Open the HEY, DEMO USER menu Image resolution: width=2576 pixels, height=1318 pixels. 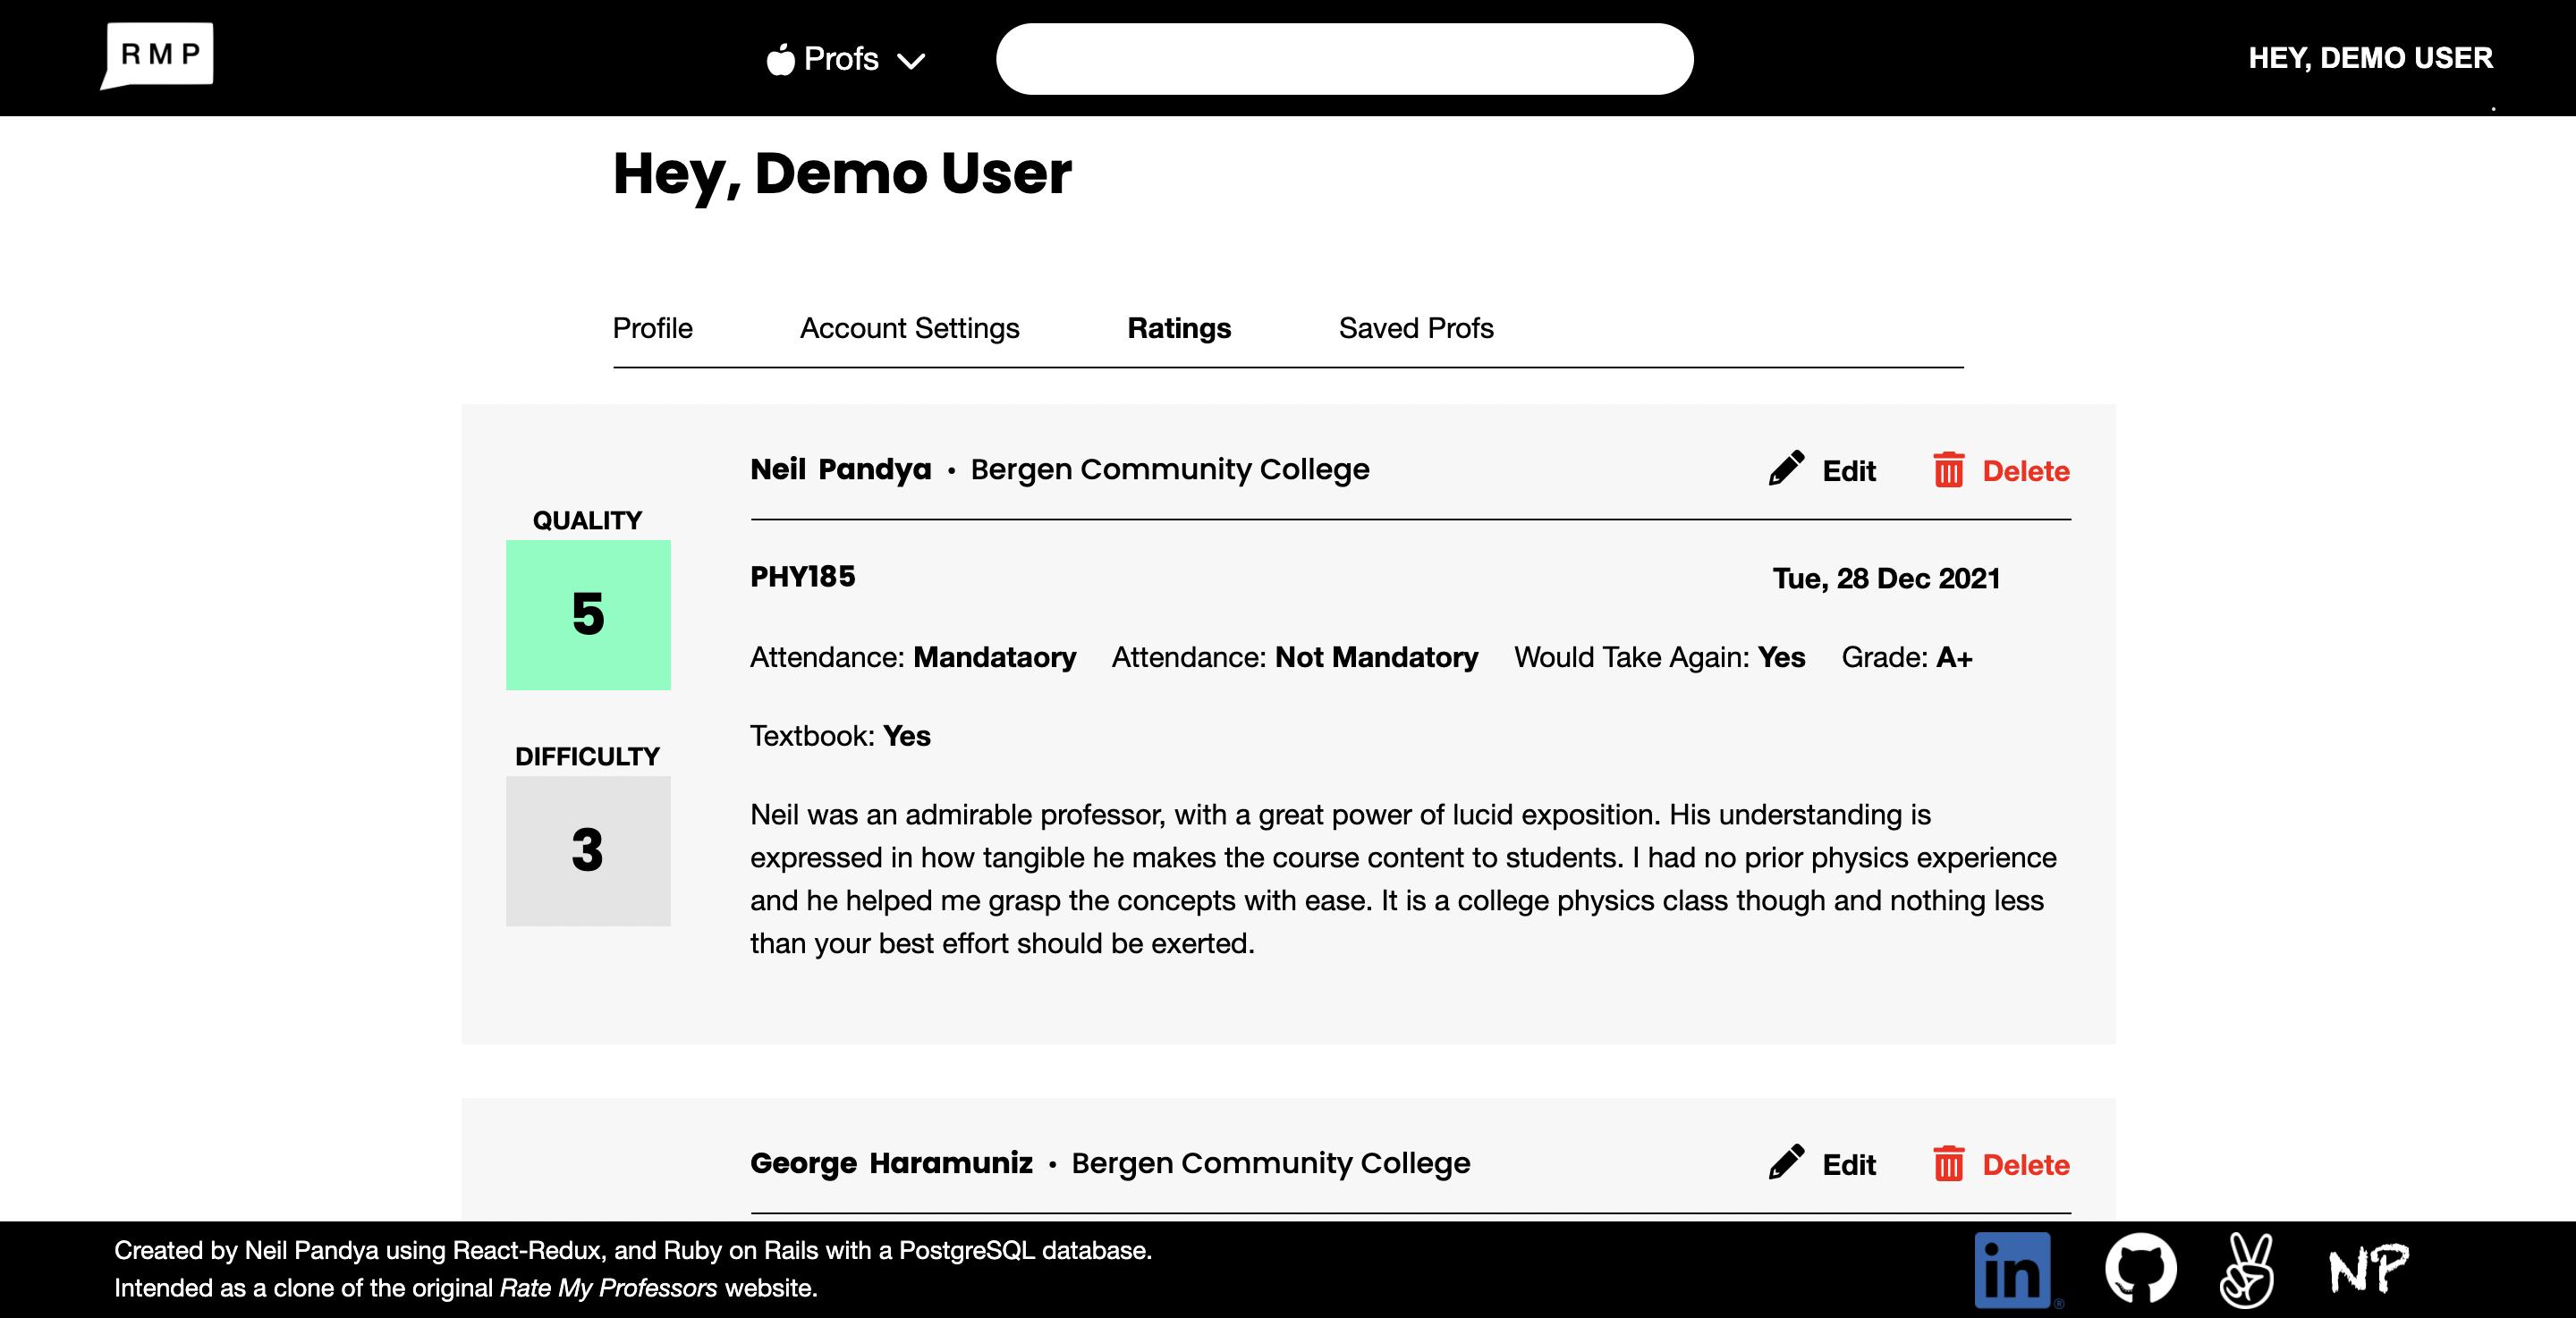click(x=2370, y=58)
